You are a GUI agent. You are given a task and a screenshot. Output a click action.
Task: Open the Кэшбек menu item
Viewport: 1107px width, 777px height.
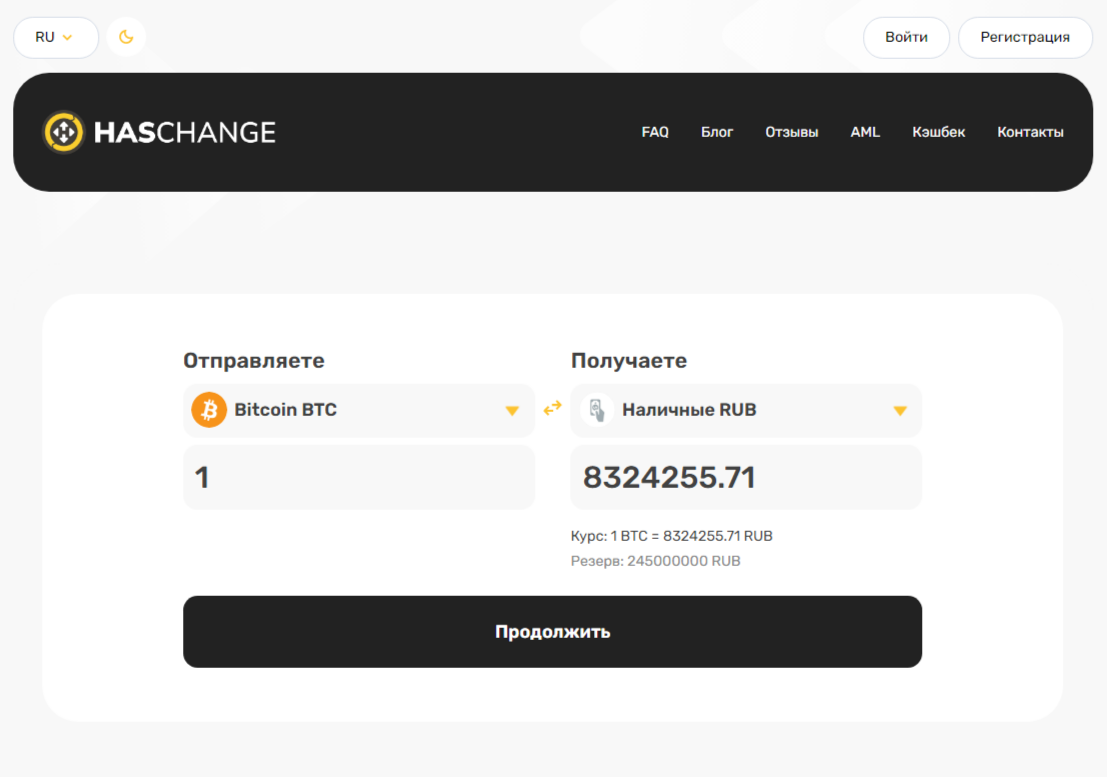pyautogui.click(x=938, y=132)
